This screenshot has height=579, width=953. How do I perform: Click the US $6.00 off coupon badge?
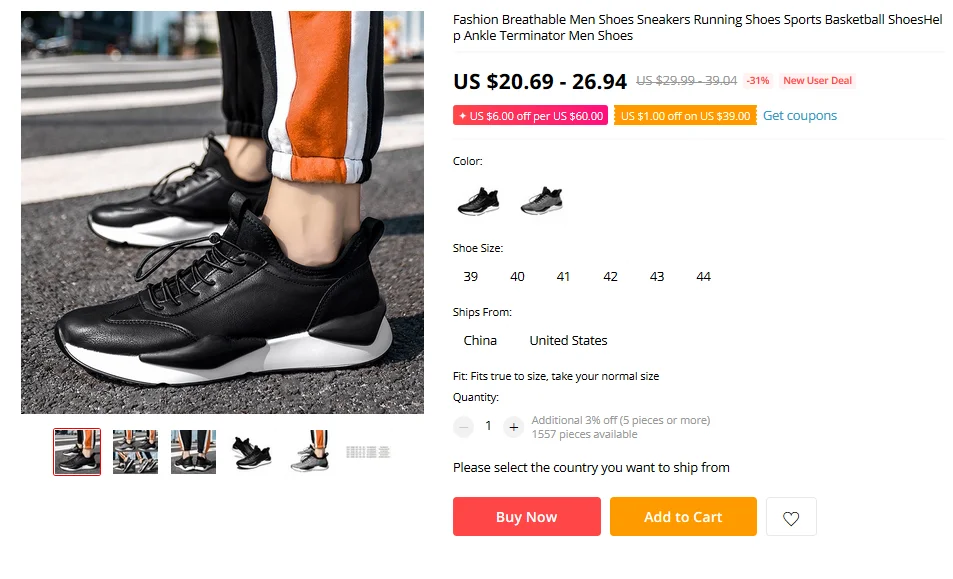click(530, 115)
